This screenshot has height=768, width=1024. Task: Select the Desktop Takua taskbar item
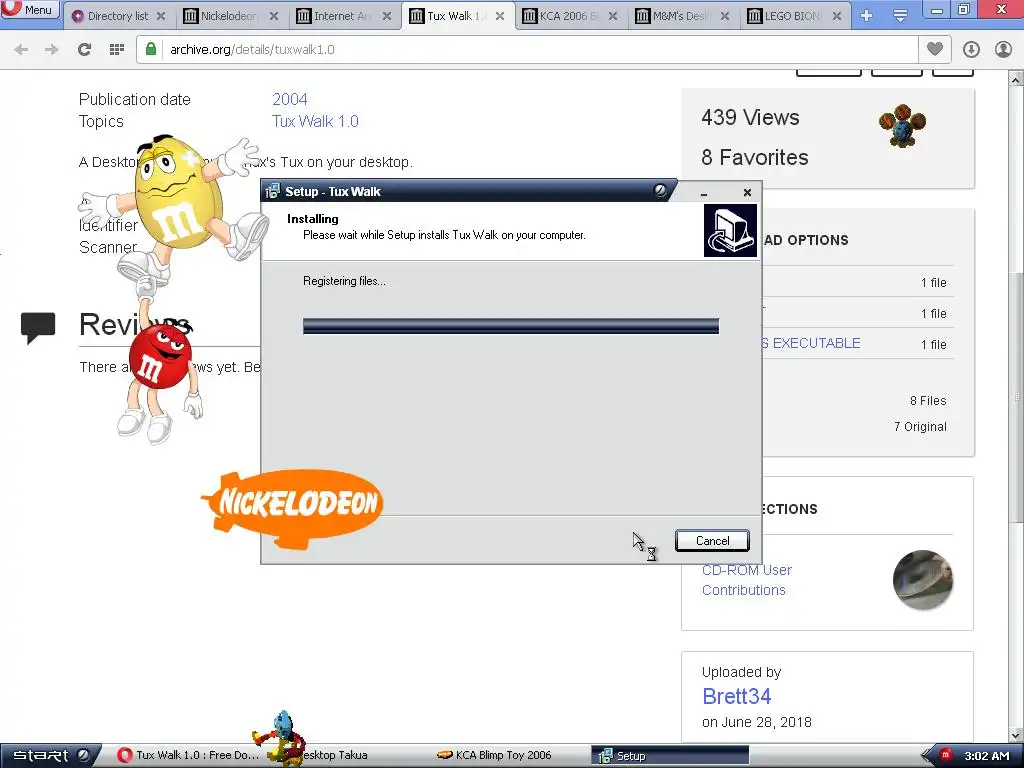tap(334, 756)
